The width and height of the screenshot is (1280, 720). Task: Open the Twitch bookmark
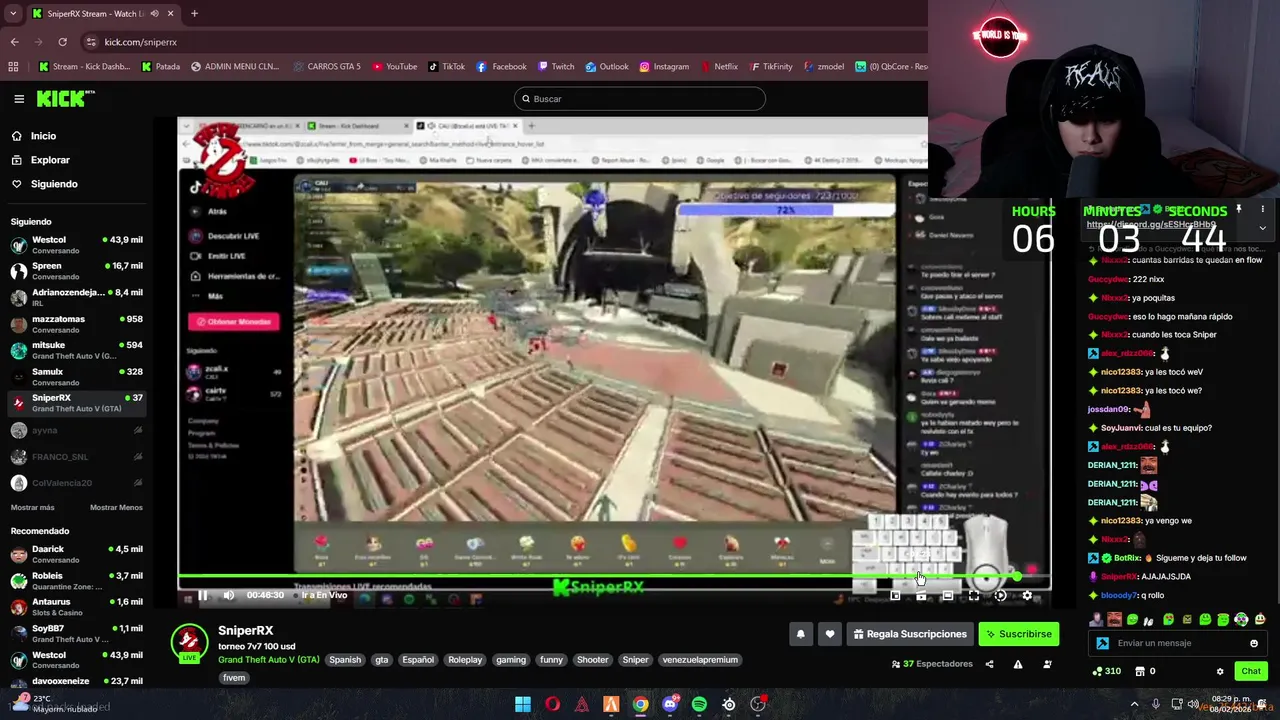pos(555,67)
